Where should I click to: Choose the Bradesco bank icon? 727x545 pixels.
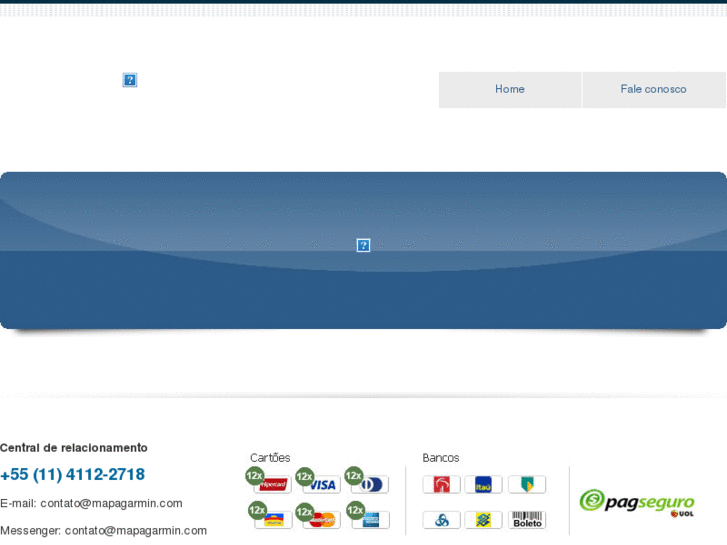[x=441, y=485]
